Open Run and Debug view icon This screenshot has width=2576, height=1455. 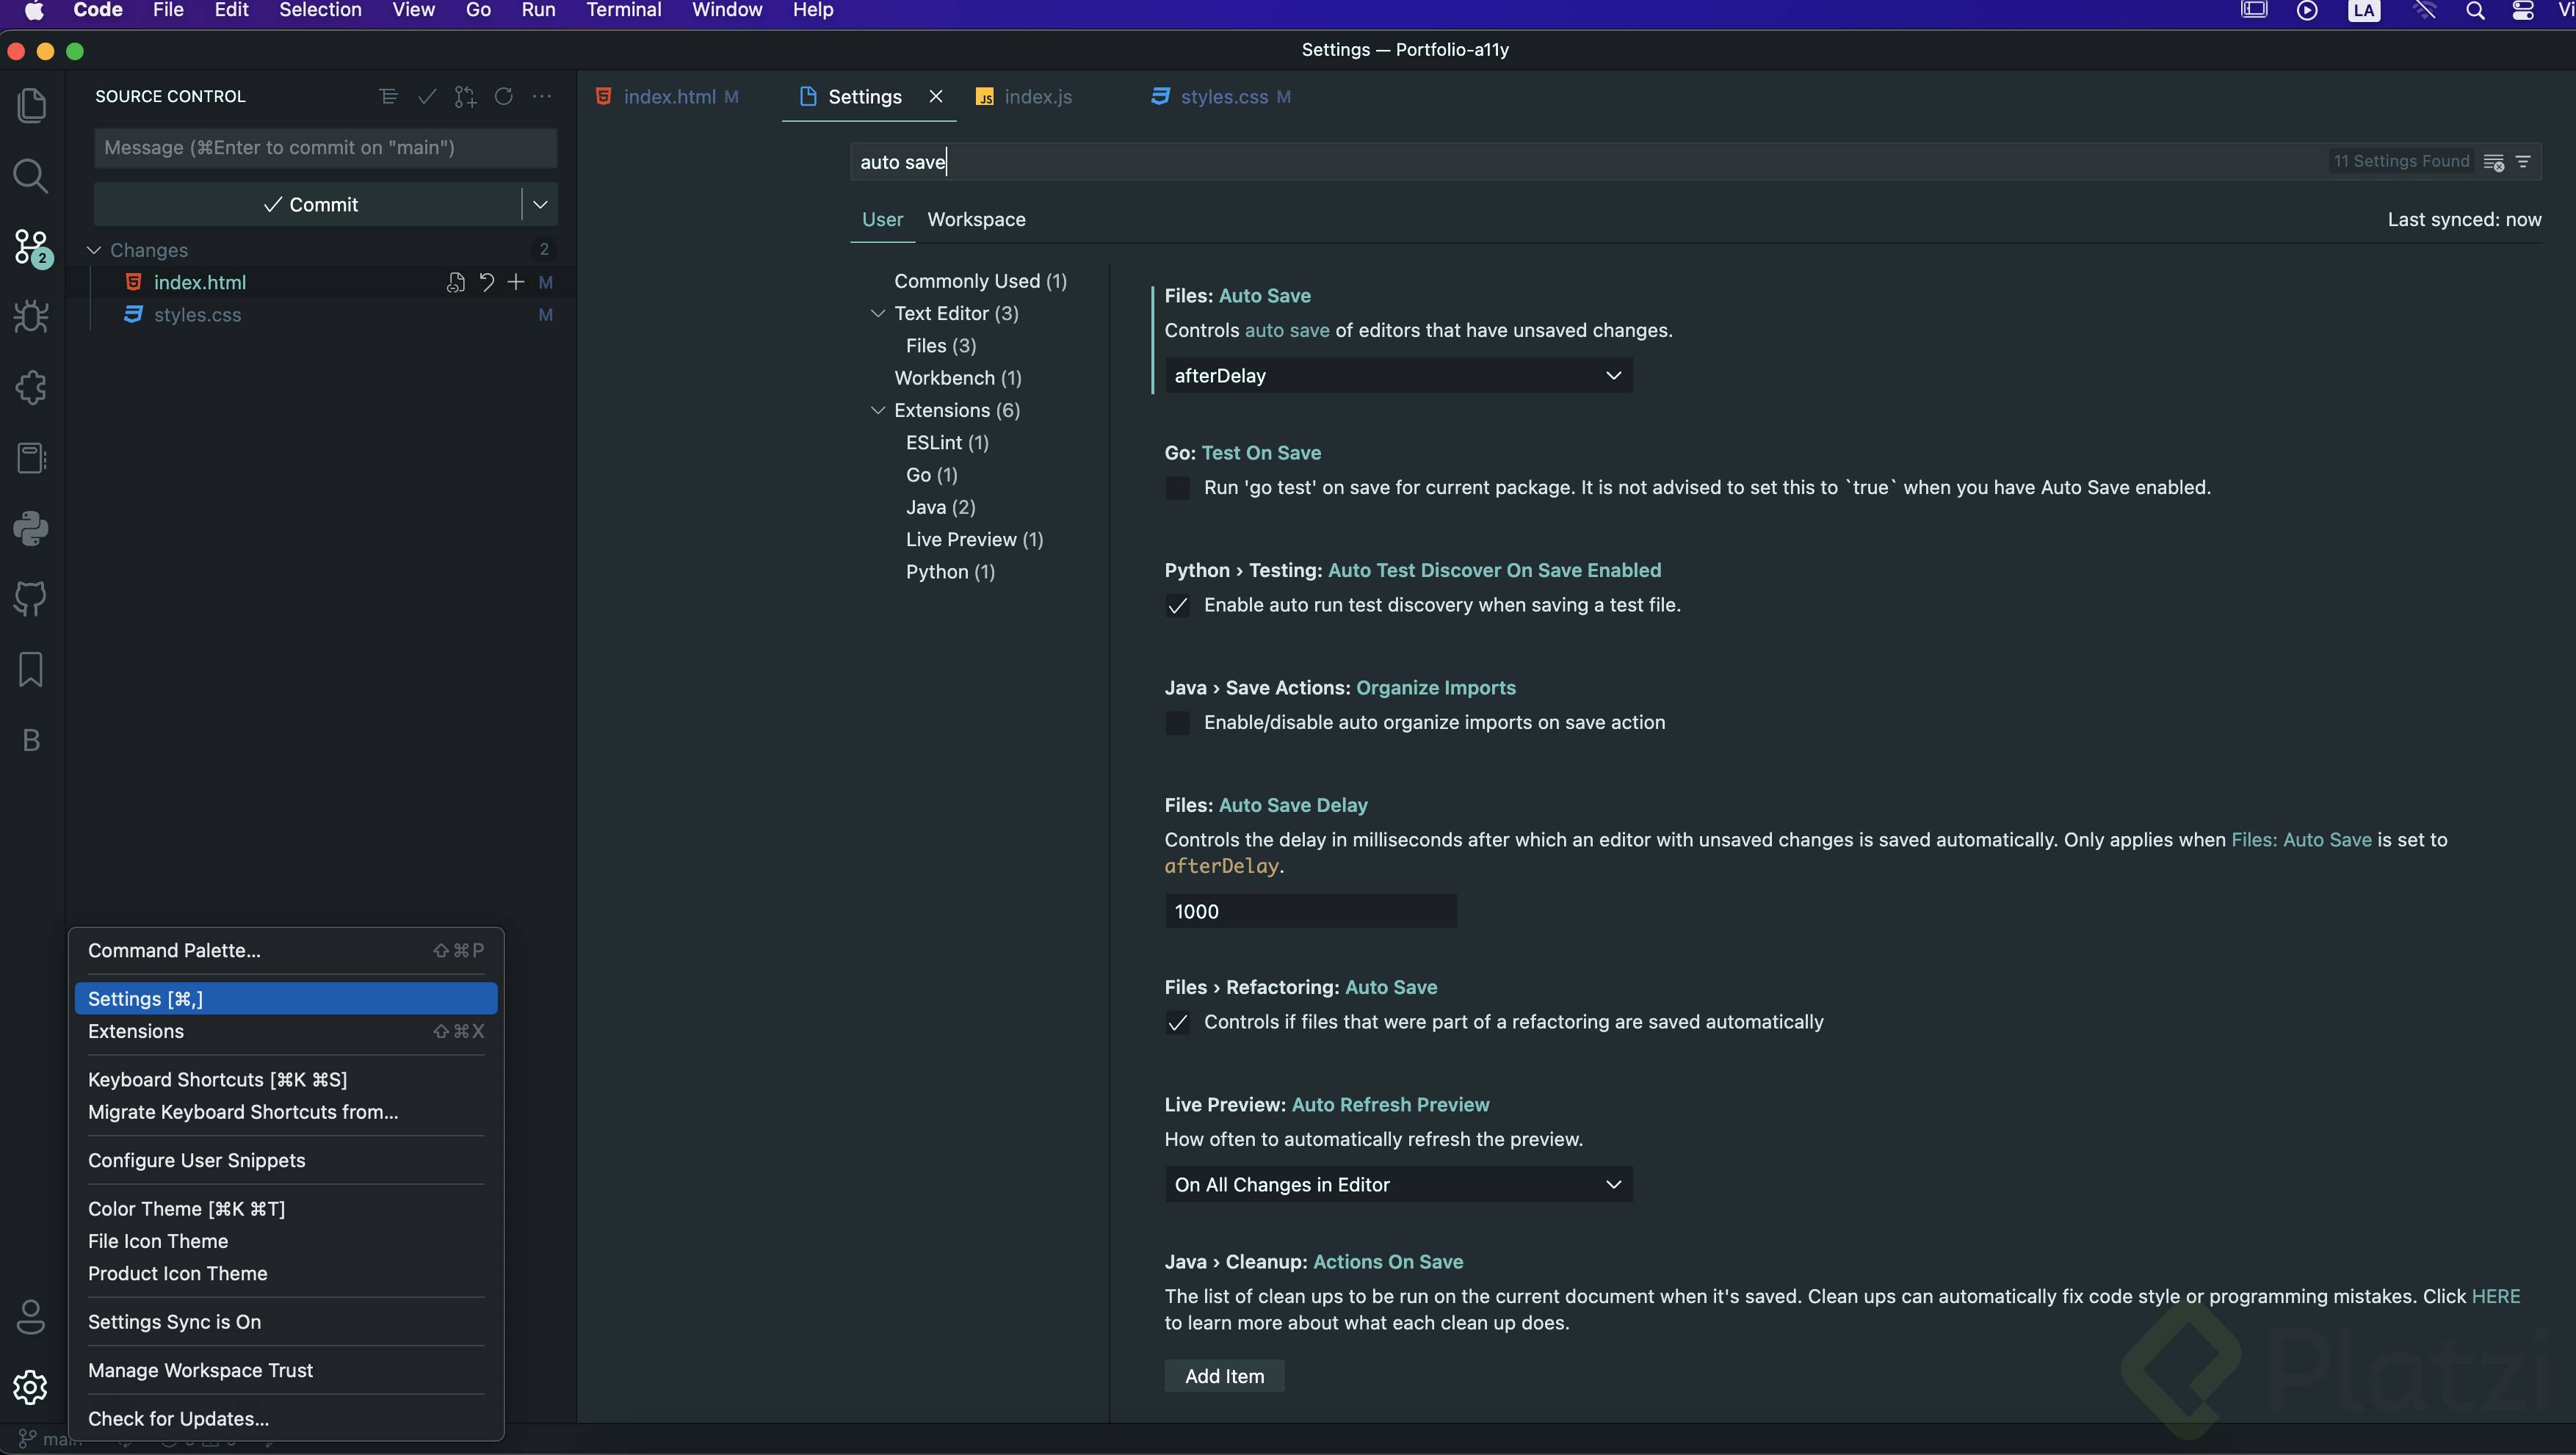click(31, 317)
